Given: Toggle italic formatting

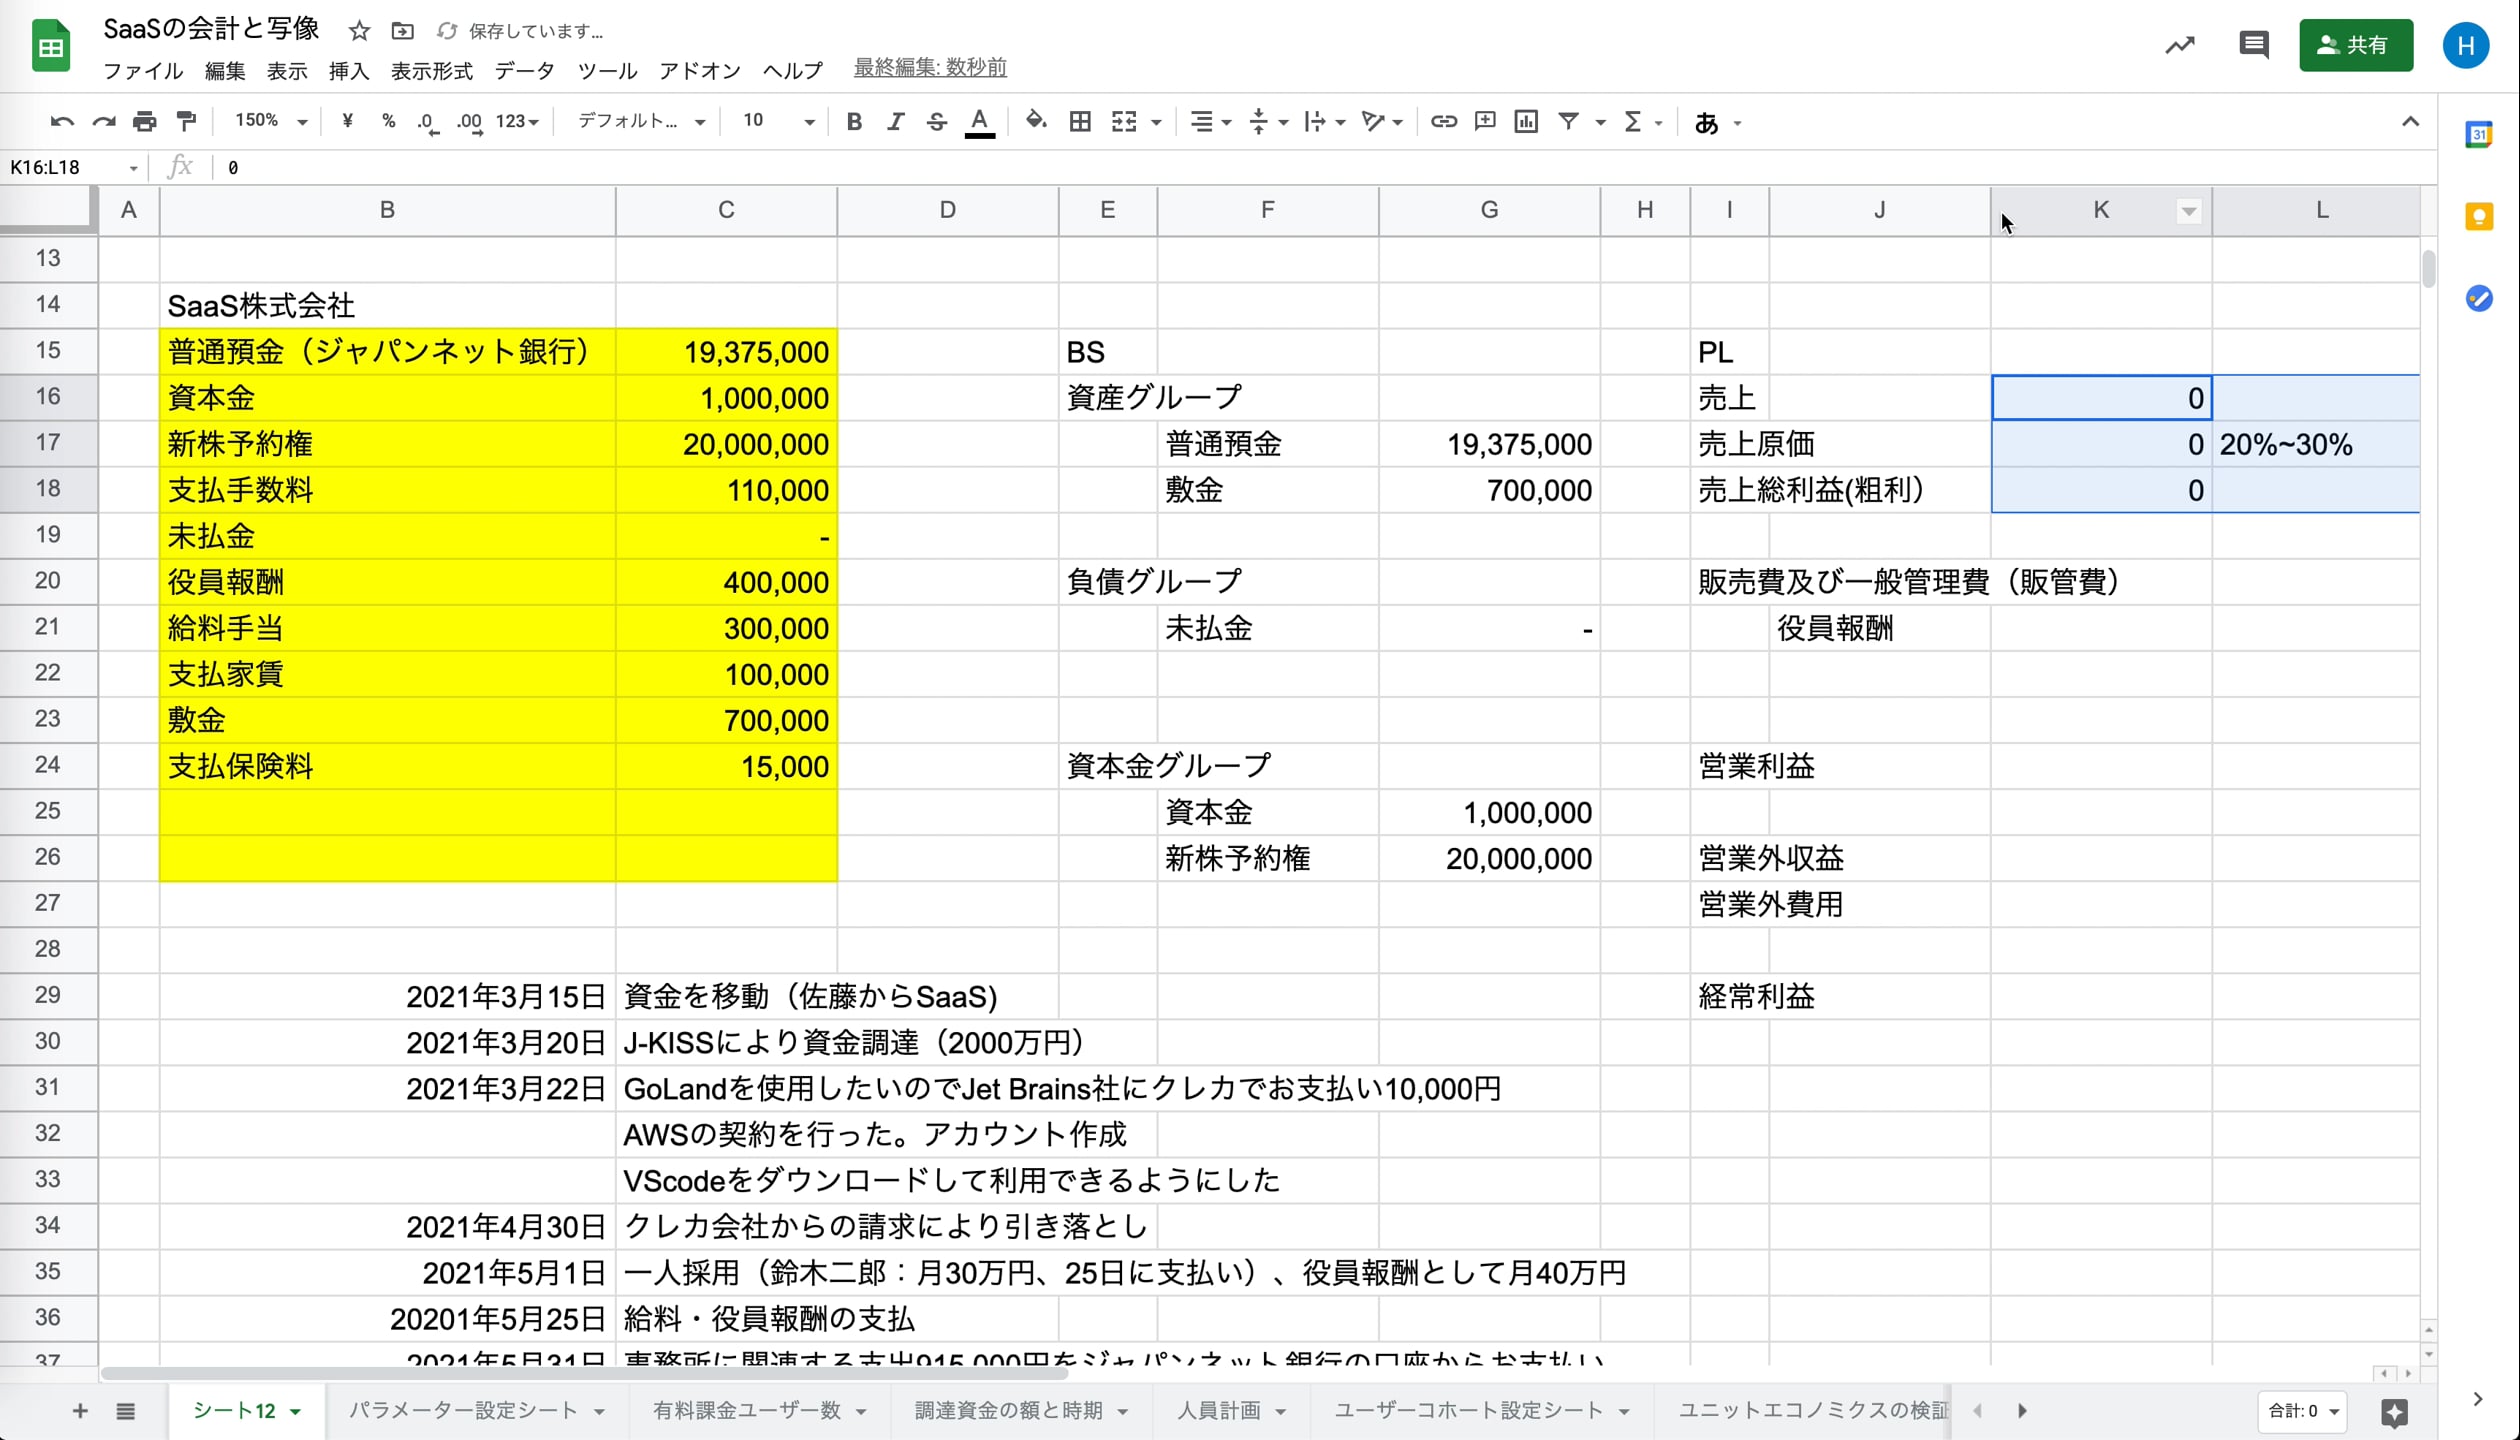Looking at the screenshot, I should 896,121.
